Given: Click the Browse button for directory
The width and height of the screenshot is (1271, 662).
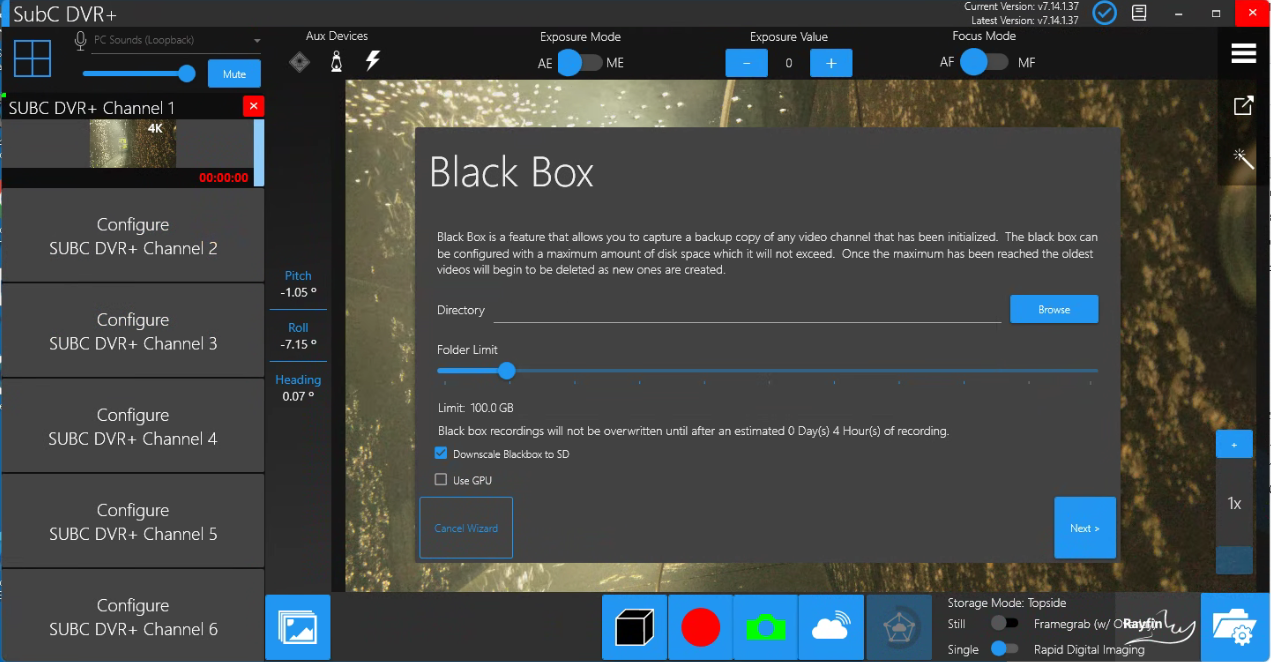Looking at the screenshot, I should 1054,309.
